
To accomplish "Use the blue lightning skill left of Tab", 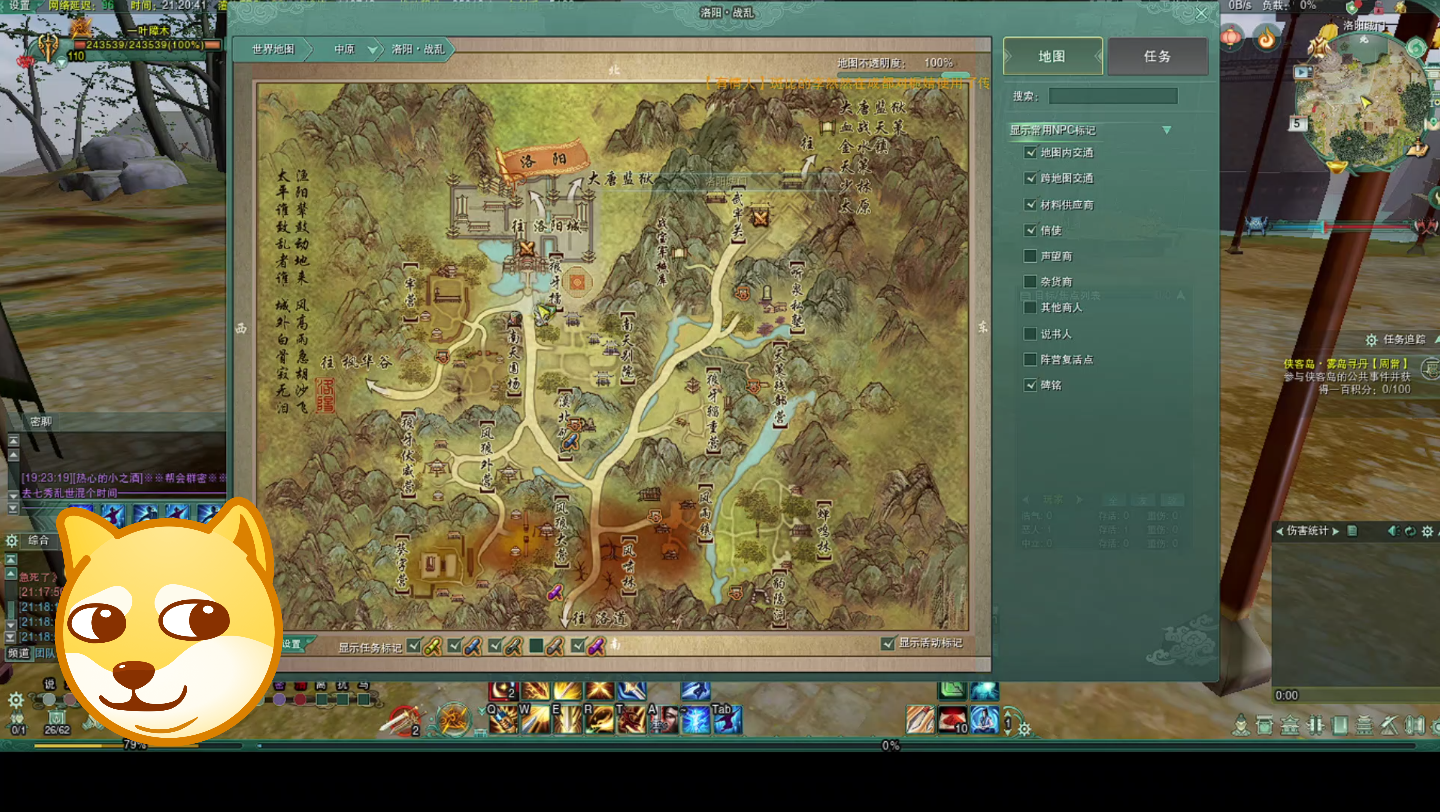I will (x=696, y=720).
